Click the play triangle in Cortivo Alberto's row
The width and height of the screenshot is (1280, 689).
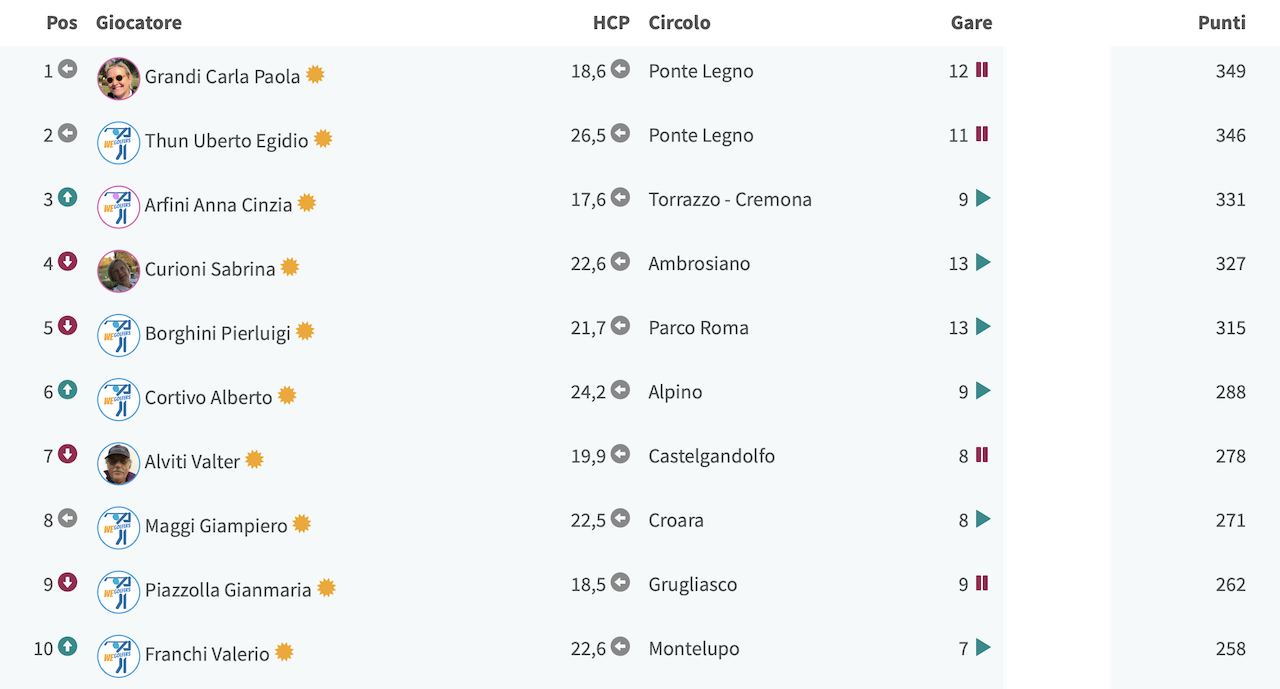point(983,390)
